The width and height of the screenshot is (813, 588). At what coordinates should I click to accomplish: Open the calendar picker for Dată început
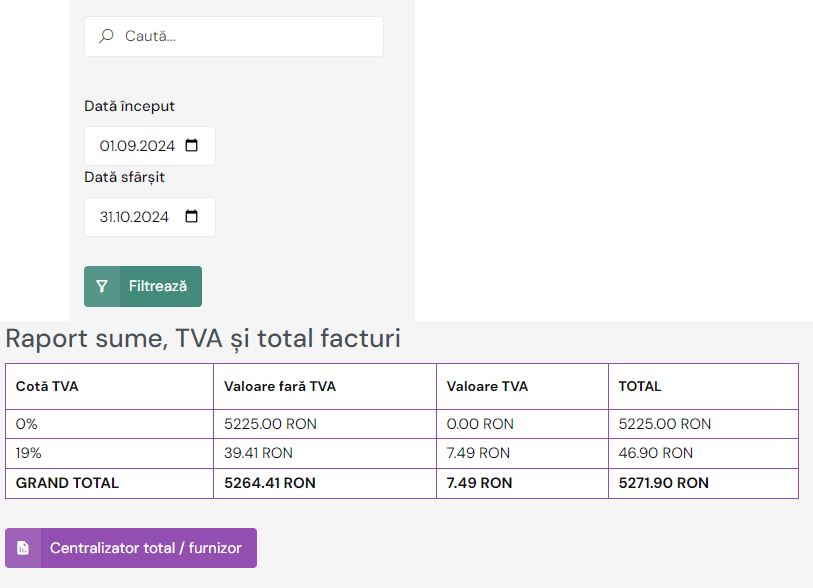193,146
